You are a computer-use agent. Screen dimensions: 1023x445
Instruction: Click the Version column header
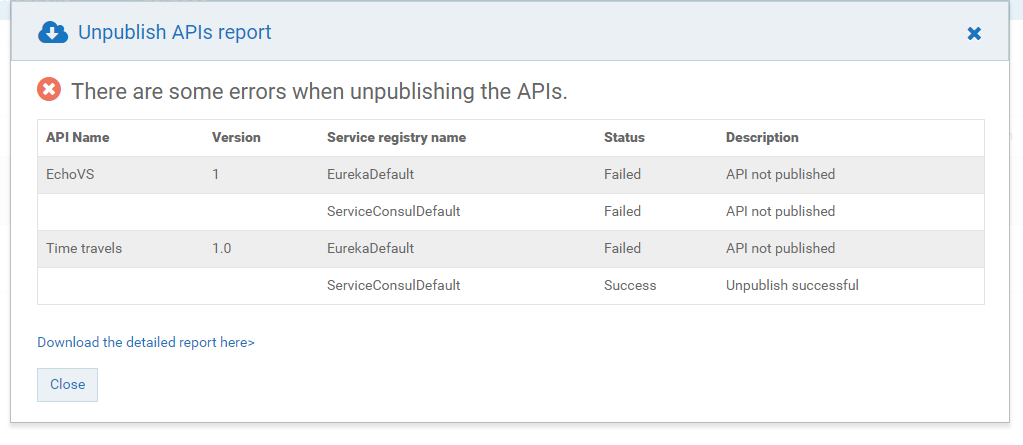236,138
